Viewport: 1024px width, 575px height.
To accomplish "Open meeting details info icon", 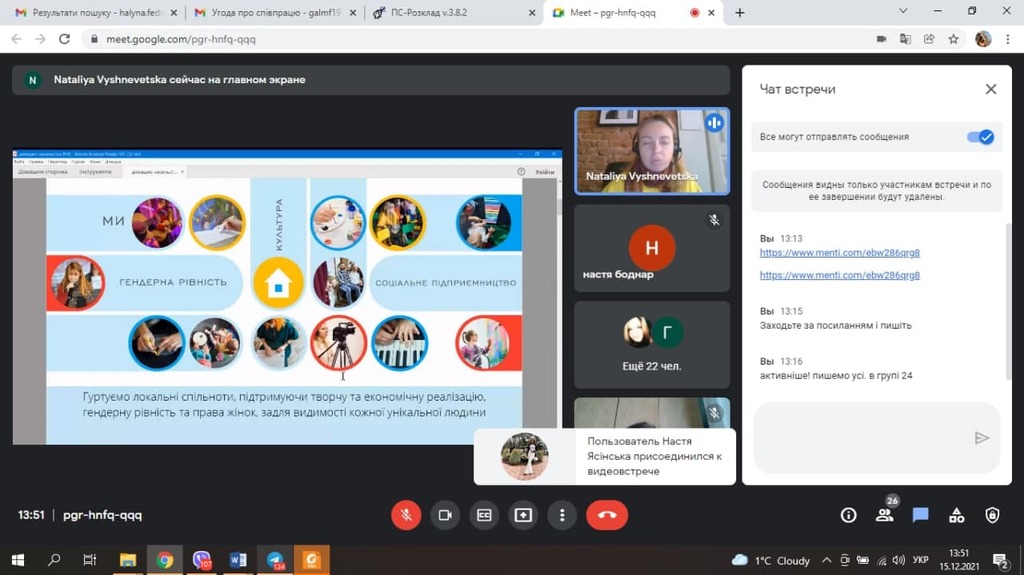I will pos(848,515).
